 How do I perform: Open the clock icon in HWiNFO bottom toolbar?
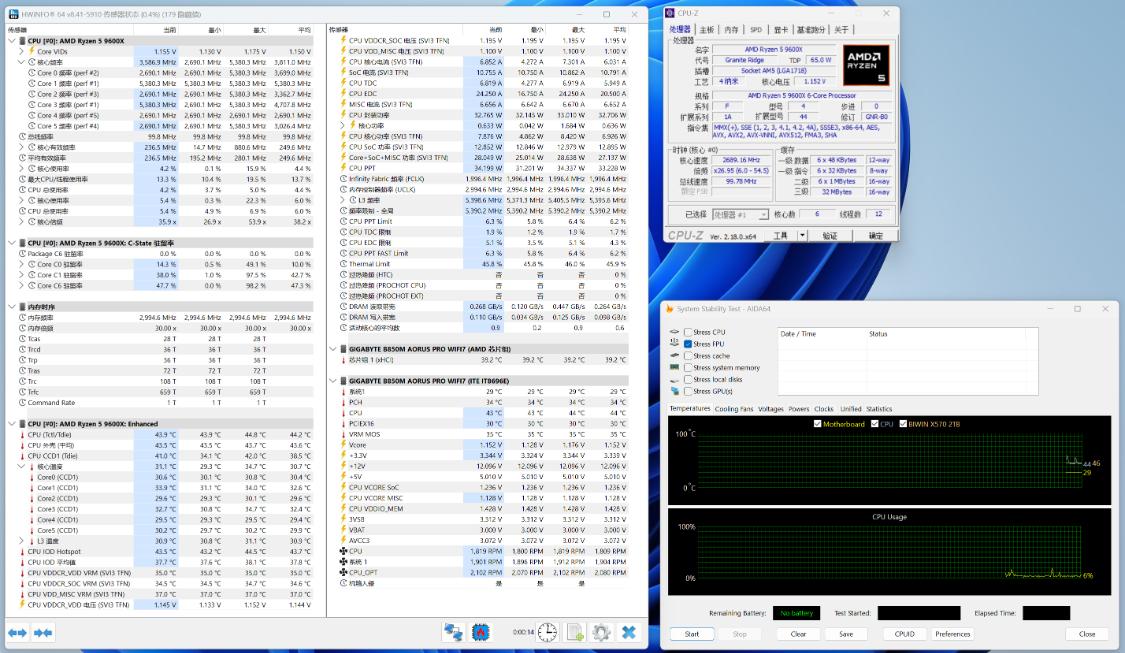click(x=546, y=632)
